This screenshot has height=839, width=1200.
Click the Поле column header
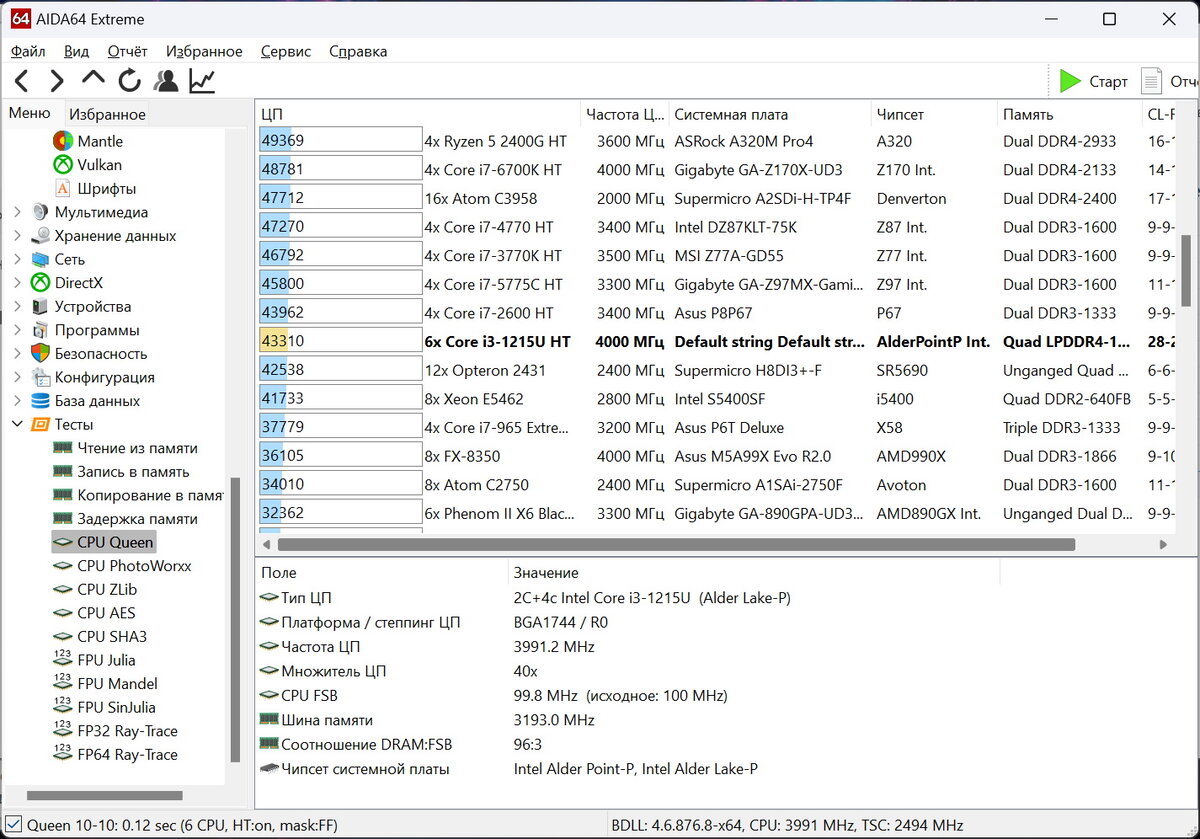click(x=381, y=573)
